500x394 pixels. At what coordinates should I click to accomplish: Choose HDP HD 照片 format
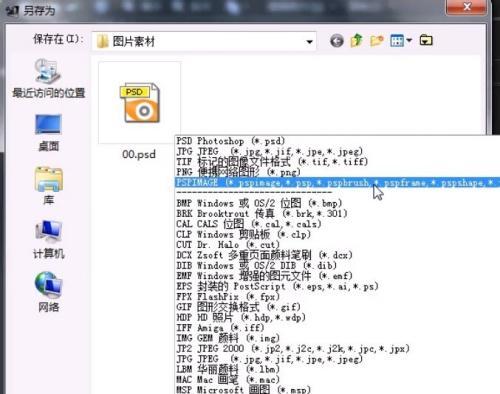coord(337,317)
